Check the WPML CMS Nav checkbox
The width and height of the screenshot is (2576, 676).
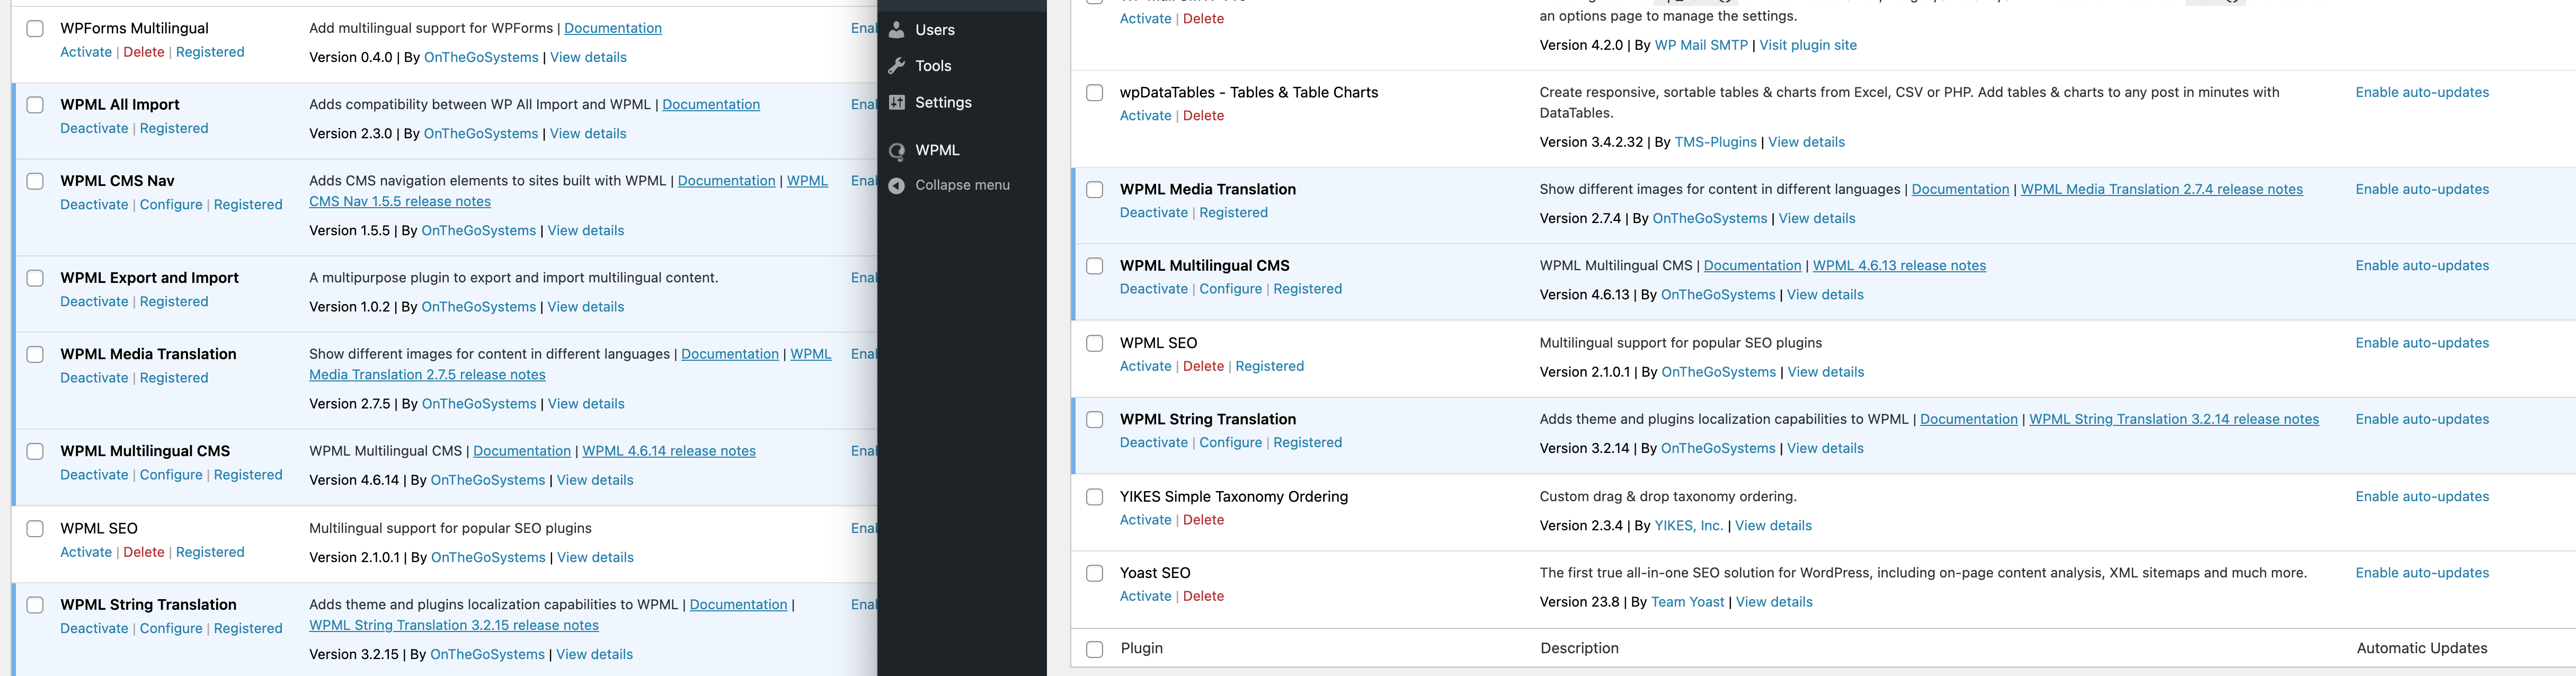[35, 181]
